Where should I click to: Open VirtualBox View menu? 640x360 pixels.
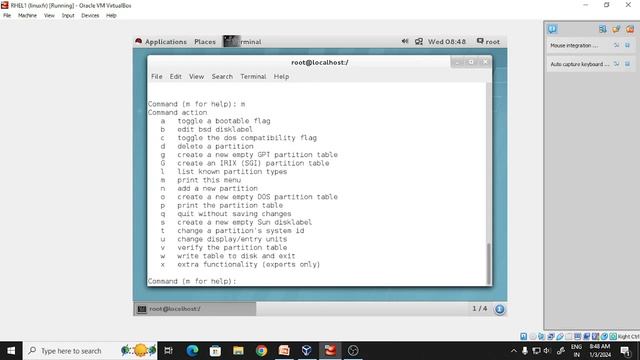click(49, 16)
